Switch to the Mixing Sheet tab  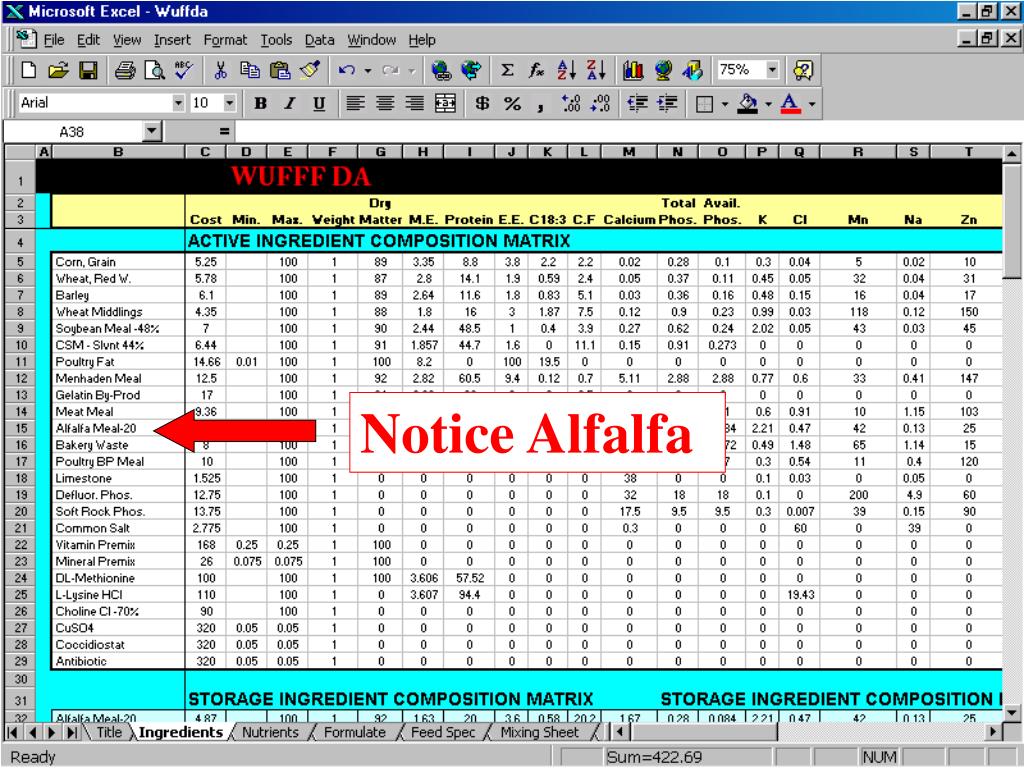pyautogui.click(x=539, y=733)
